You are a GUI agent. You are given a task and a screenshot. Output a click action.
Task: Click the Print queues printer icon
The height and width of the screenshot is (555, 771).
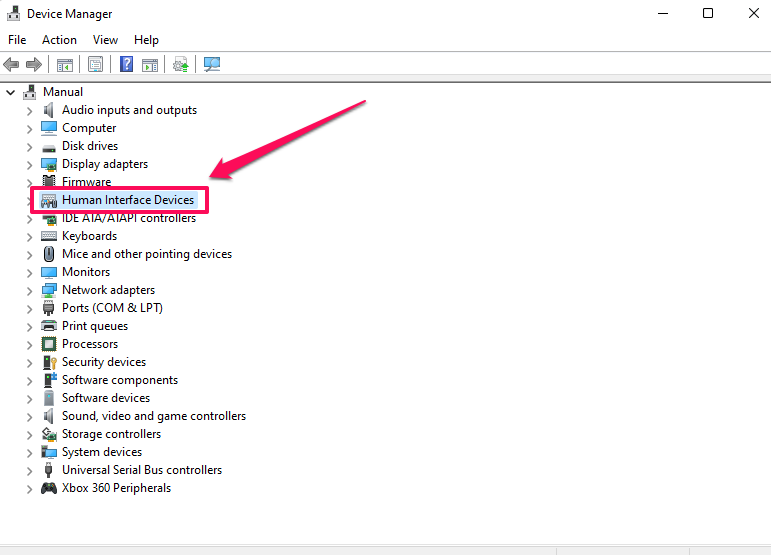(49, 326)
